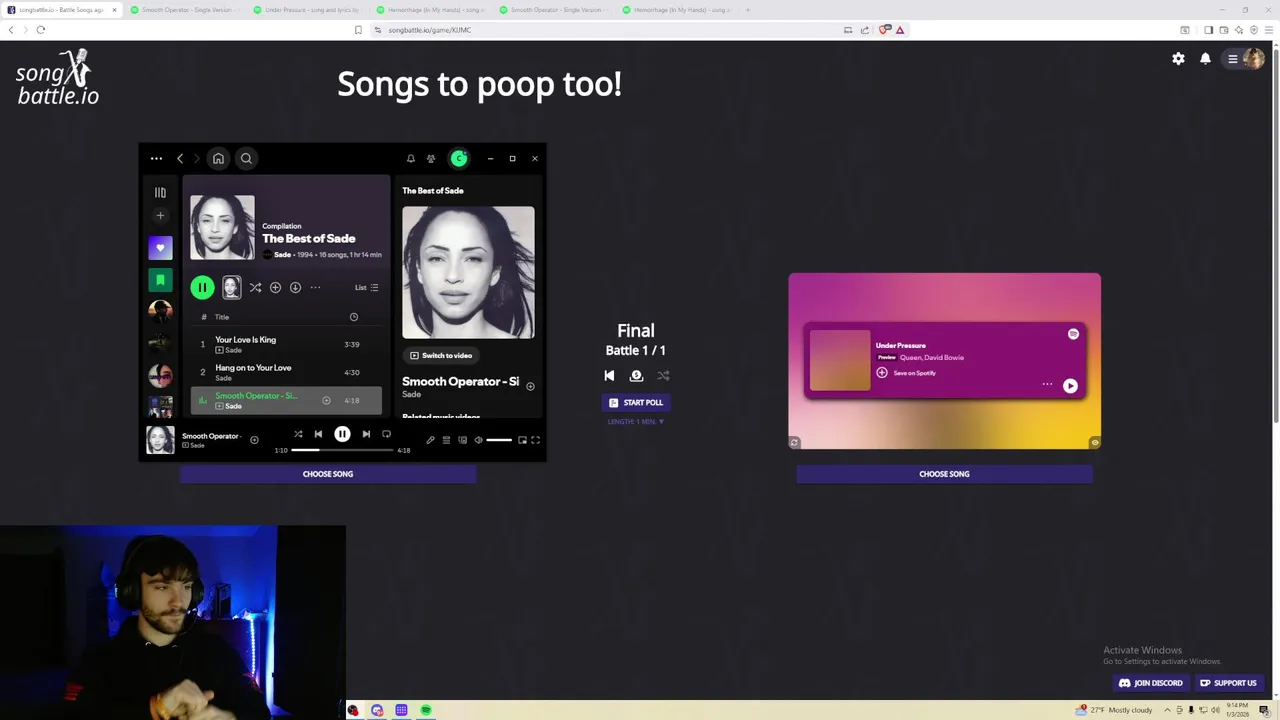This screenshot has height=720, width=1280.
Task: Open Sade artist link in album header
Action: (x=283, y=255)
